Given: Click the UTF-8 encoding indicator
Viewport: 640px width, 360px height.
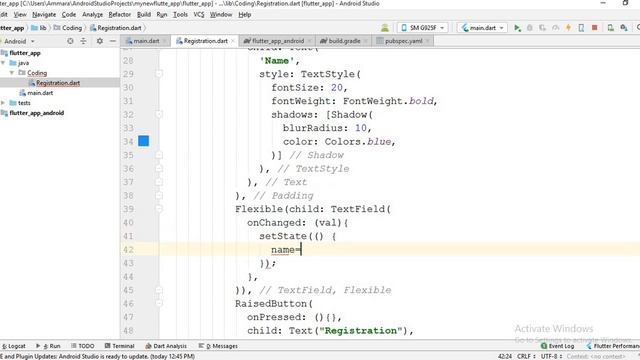Looking at the screenshot, I should [x=551, y=356].
